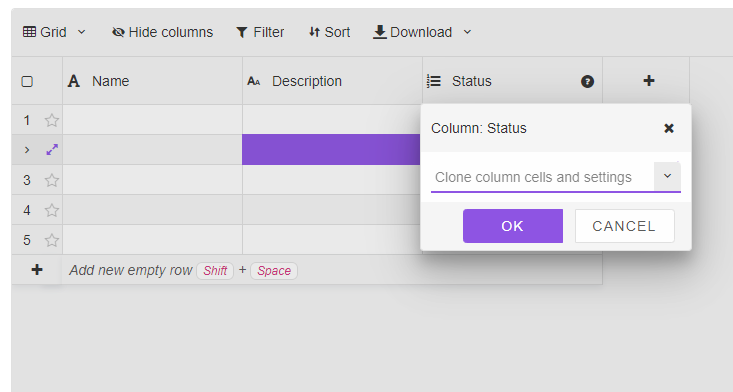Screen dimensions: 733x392
Task: Click row number 4
Action: (x=27, y=210)
